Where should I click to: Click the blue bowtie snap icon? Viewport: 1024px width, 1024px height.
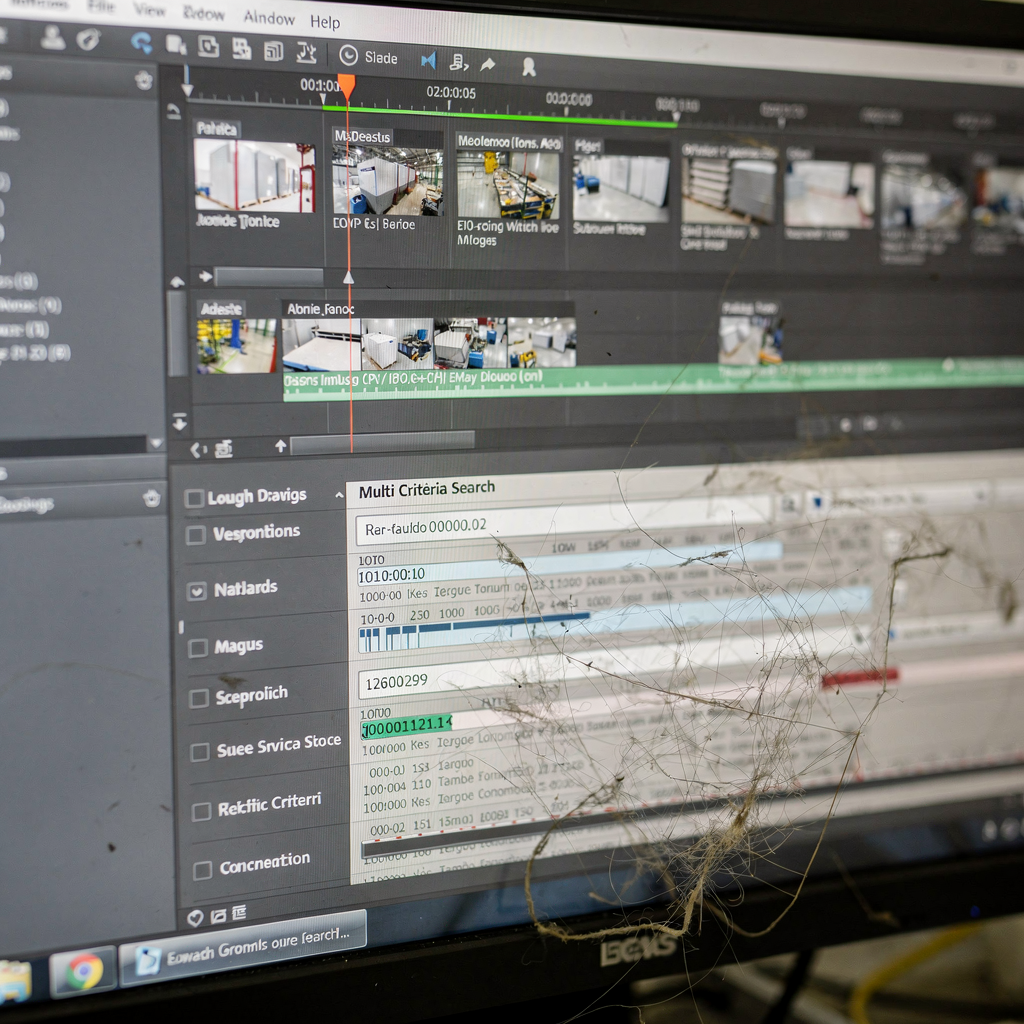click(429, 61)
